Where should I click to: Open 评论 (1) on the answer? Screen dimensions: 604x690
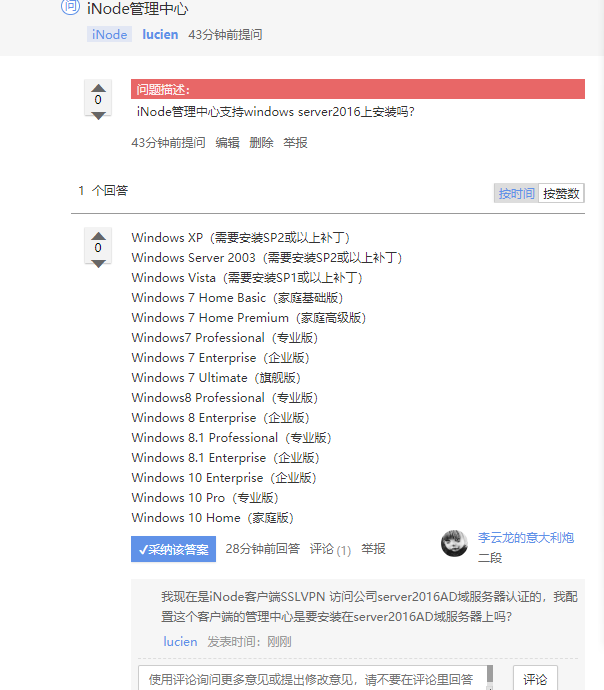coord(330,549)
